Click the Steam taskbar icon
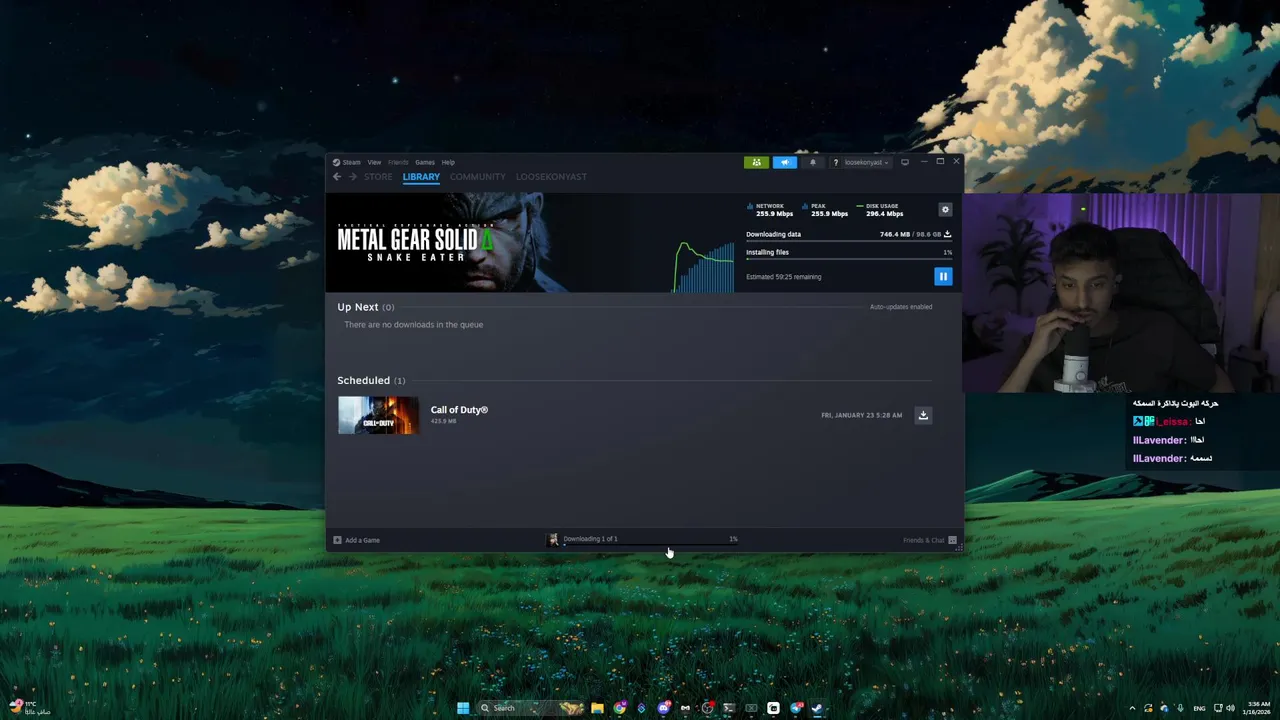 pyautogui.click(x=817, y=708)
